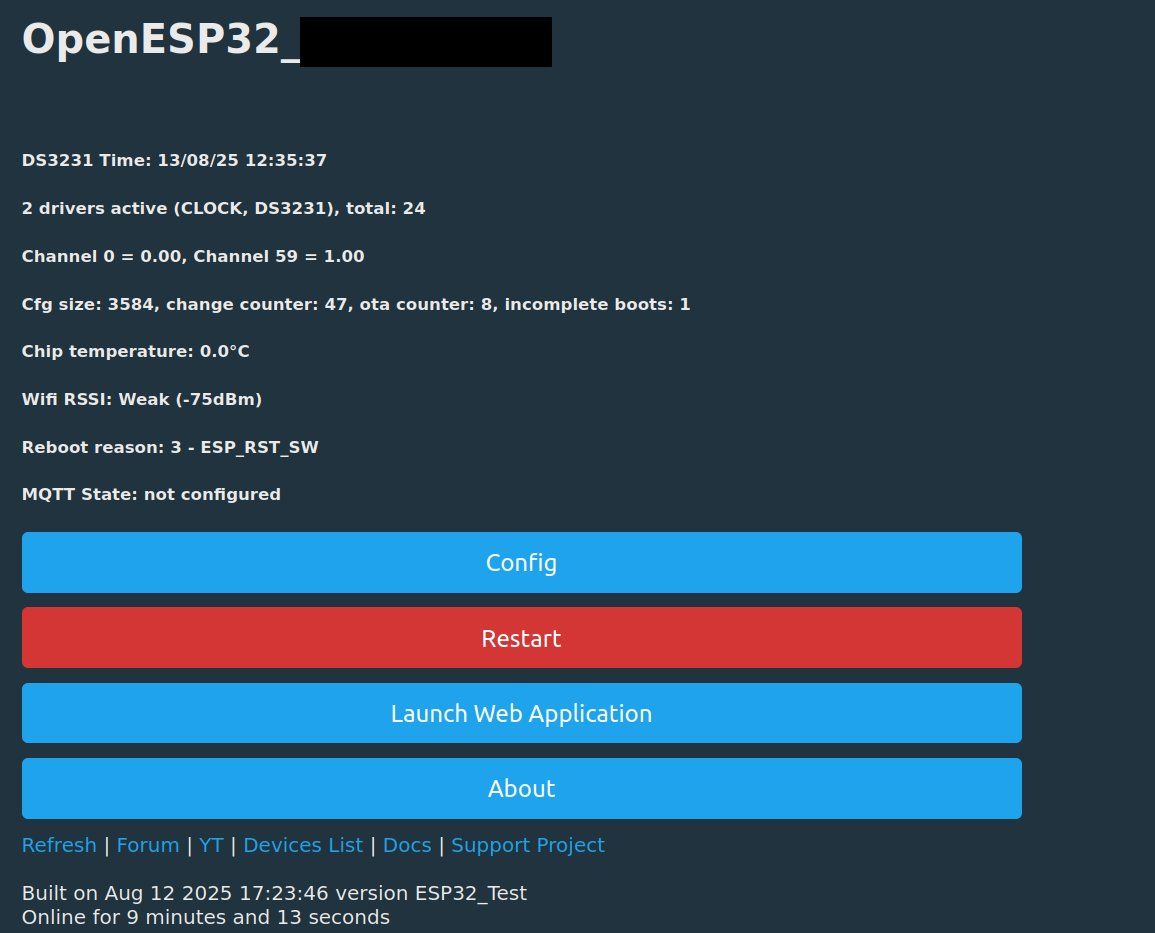The width and height of the screenshot is (1155, 933).
Task: Open the Forum link
Action: [x=148, y=845]
